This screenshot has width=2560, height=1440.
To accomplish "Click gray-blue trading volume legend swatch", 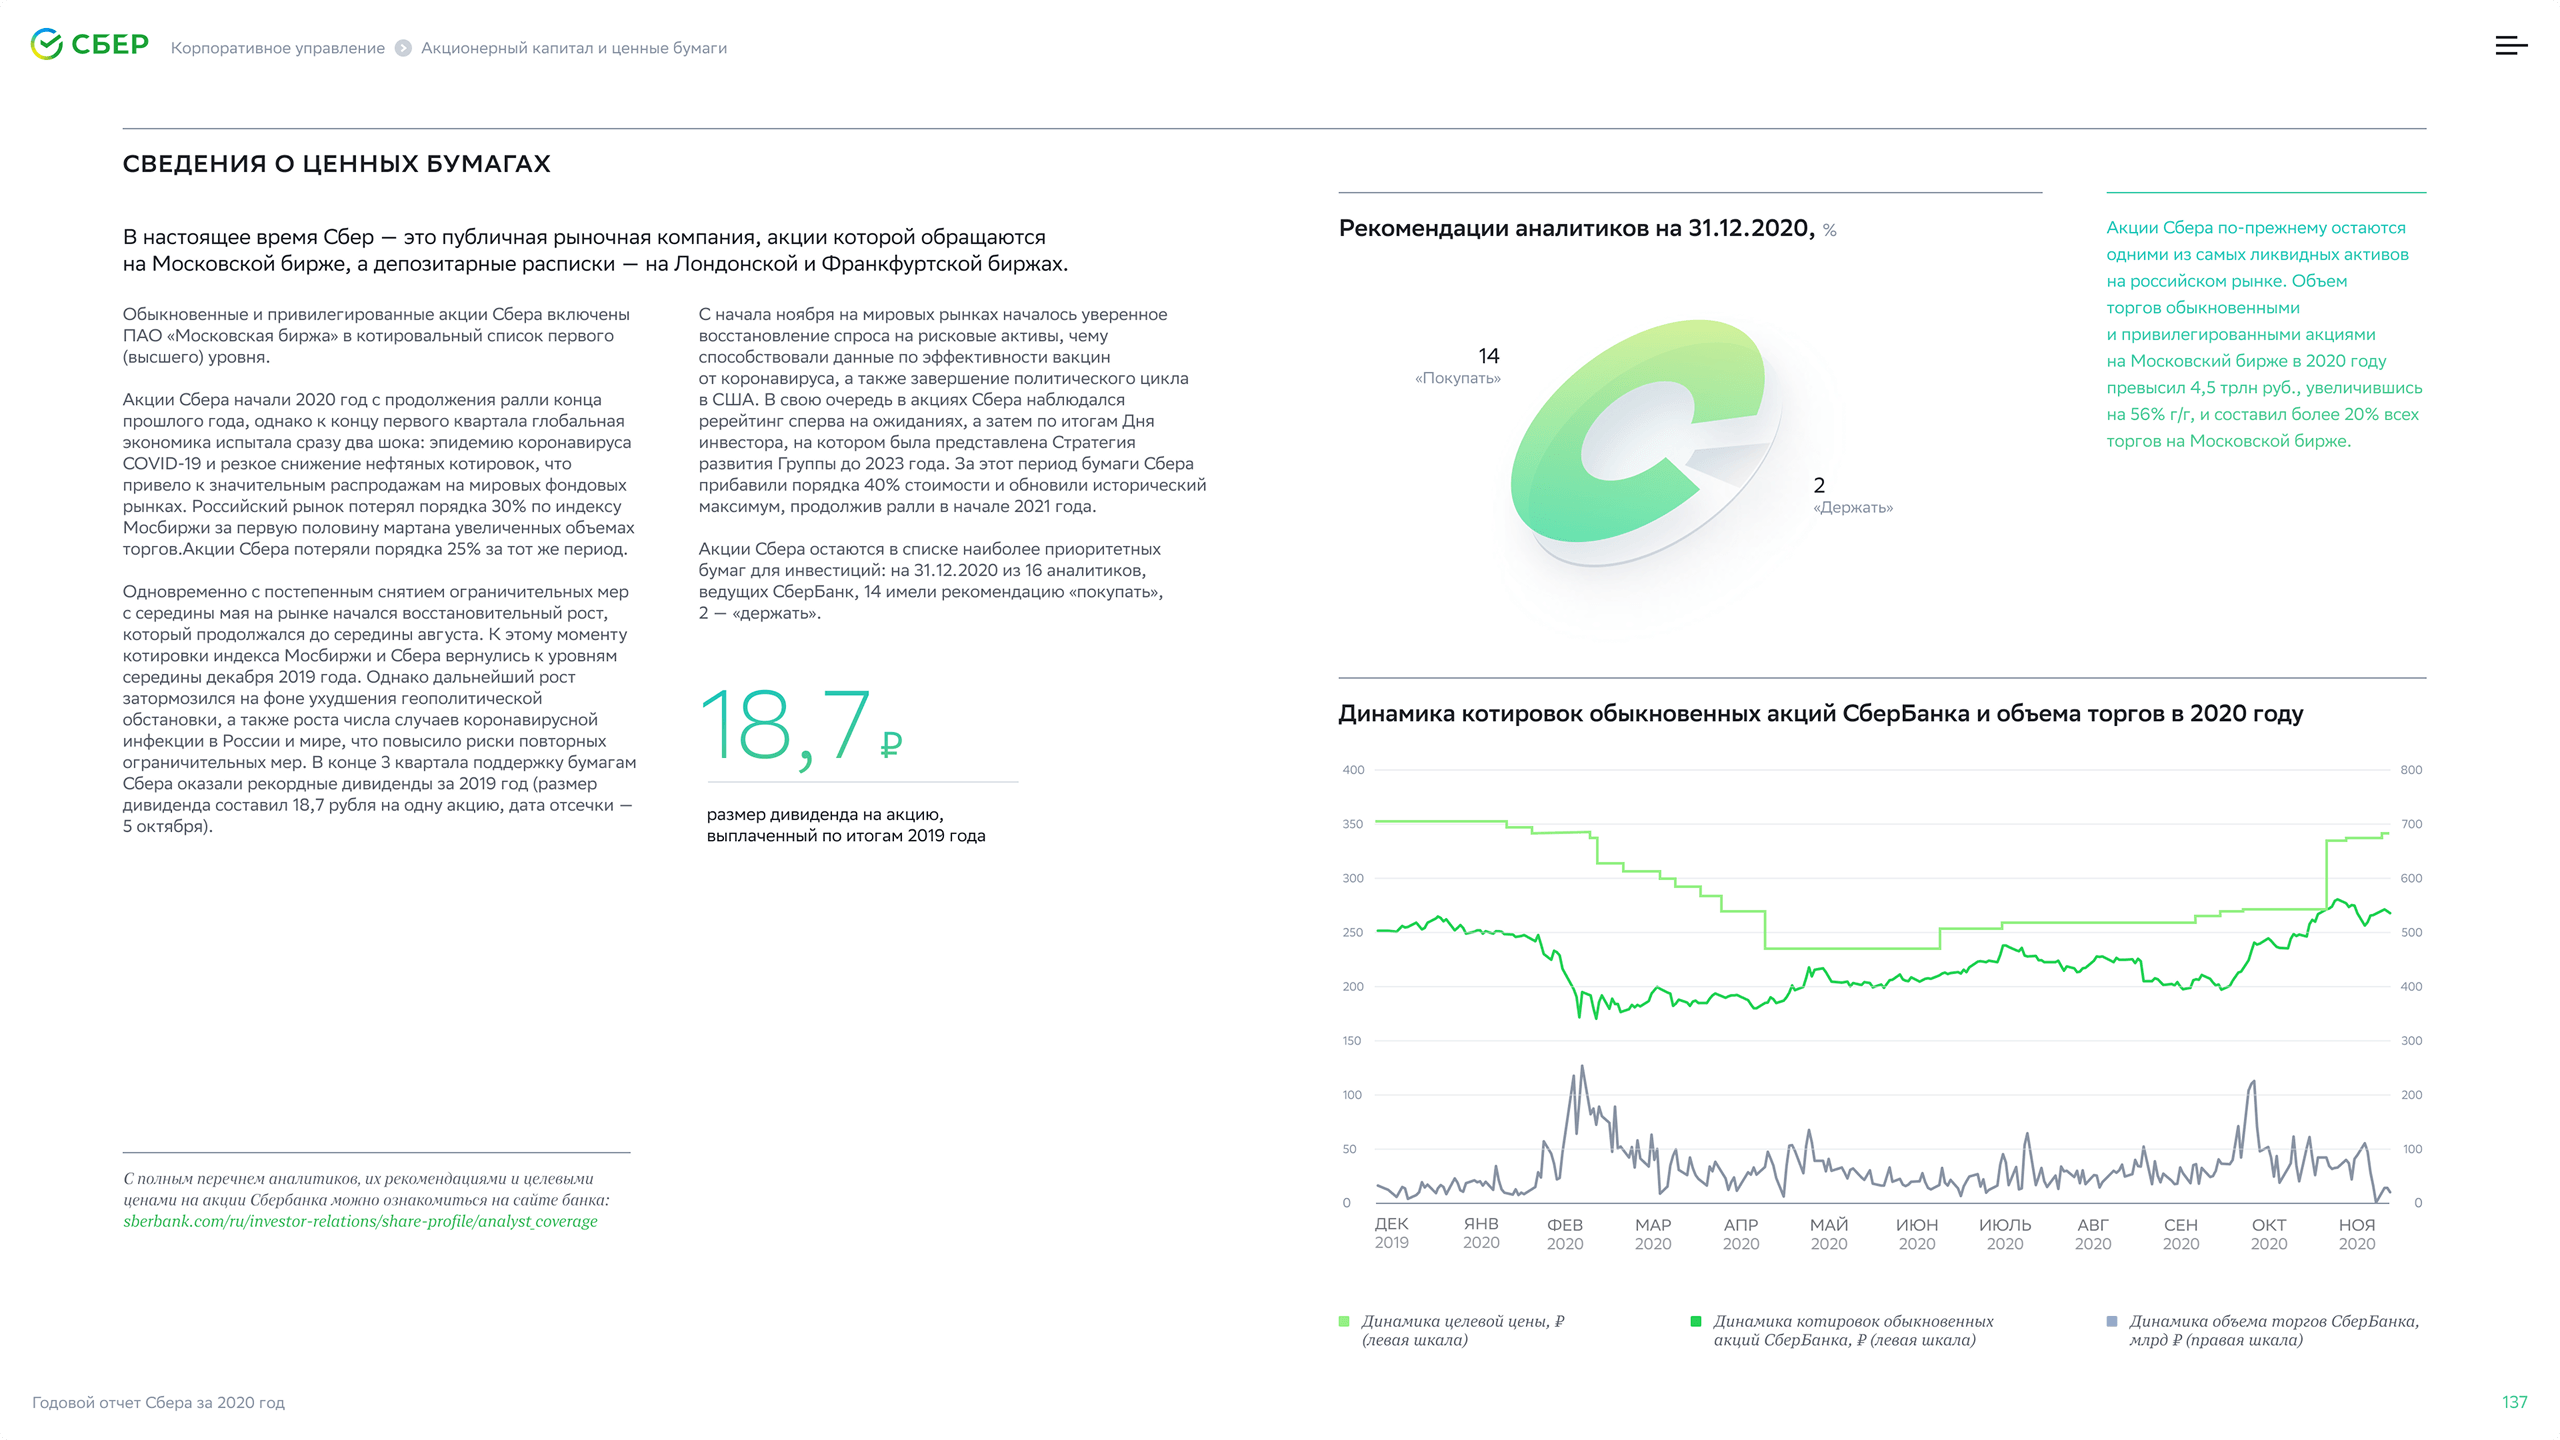I will coord(2112,1322).
